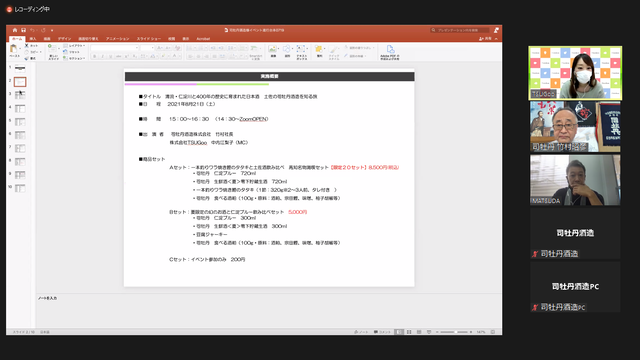Toggle Underline formatting

110,56
